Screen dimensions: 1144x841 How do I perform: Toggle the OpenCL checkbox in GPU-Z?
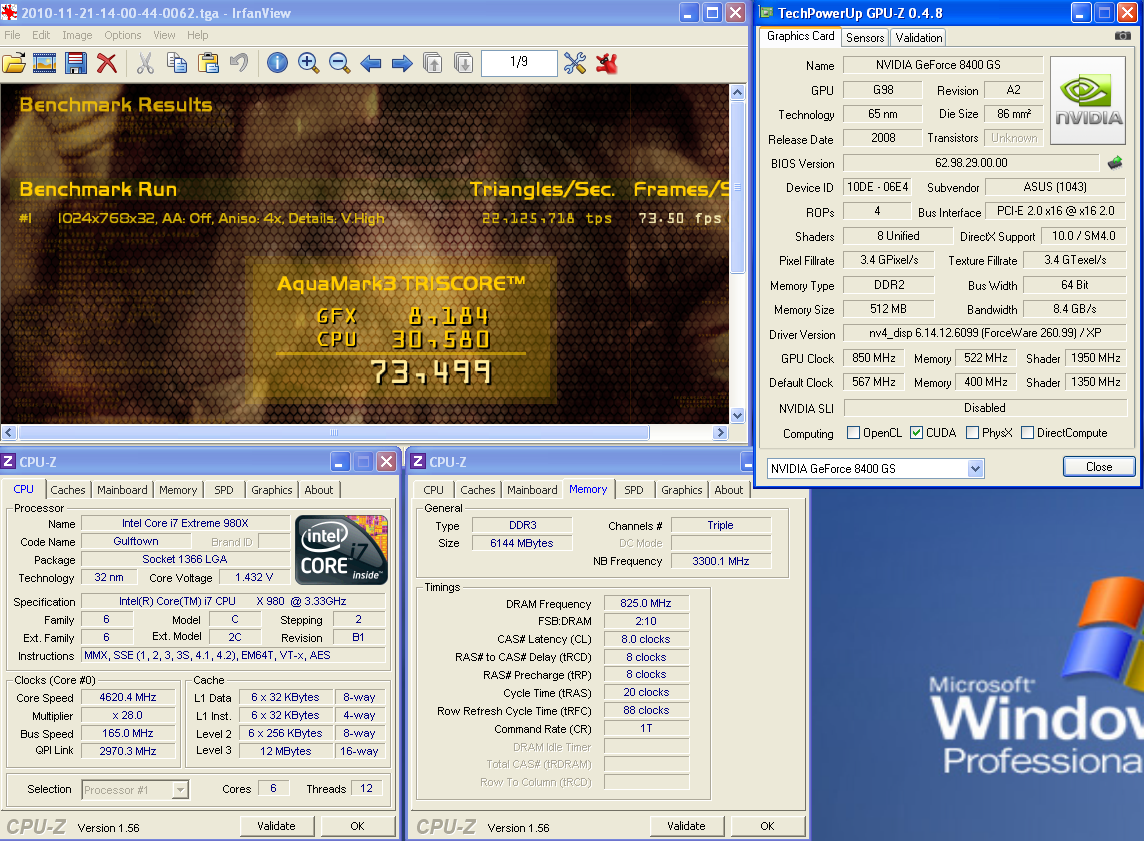(x=853, y=433)
